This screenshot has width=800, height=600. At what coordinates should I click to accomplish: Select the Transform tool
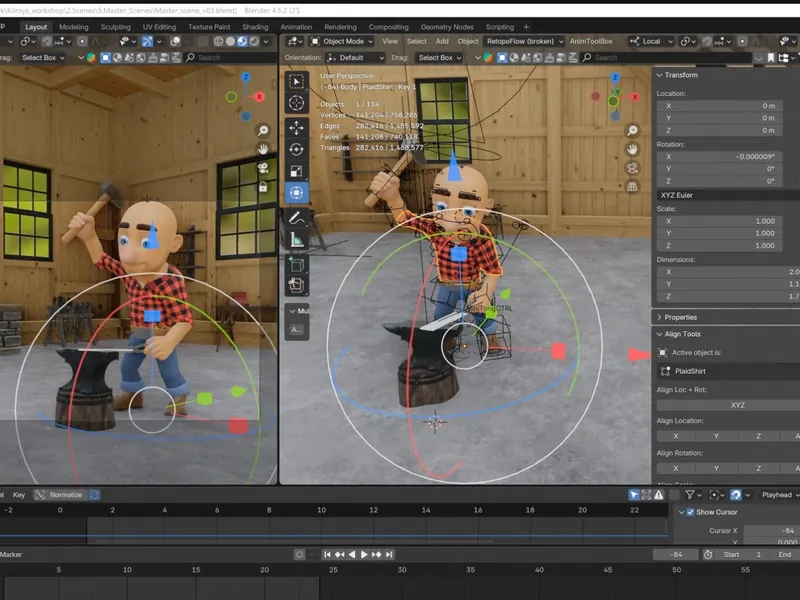pyautogui.click(x=296, y=193)
